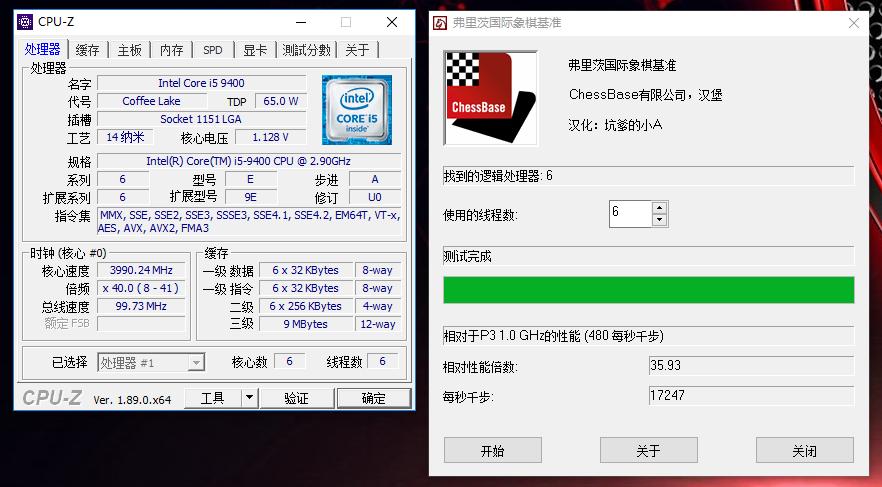
Task: Click the L2 cache 6 x 256 KBytes
Action: [x=305, y=306]
